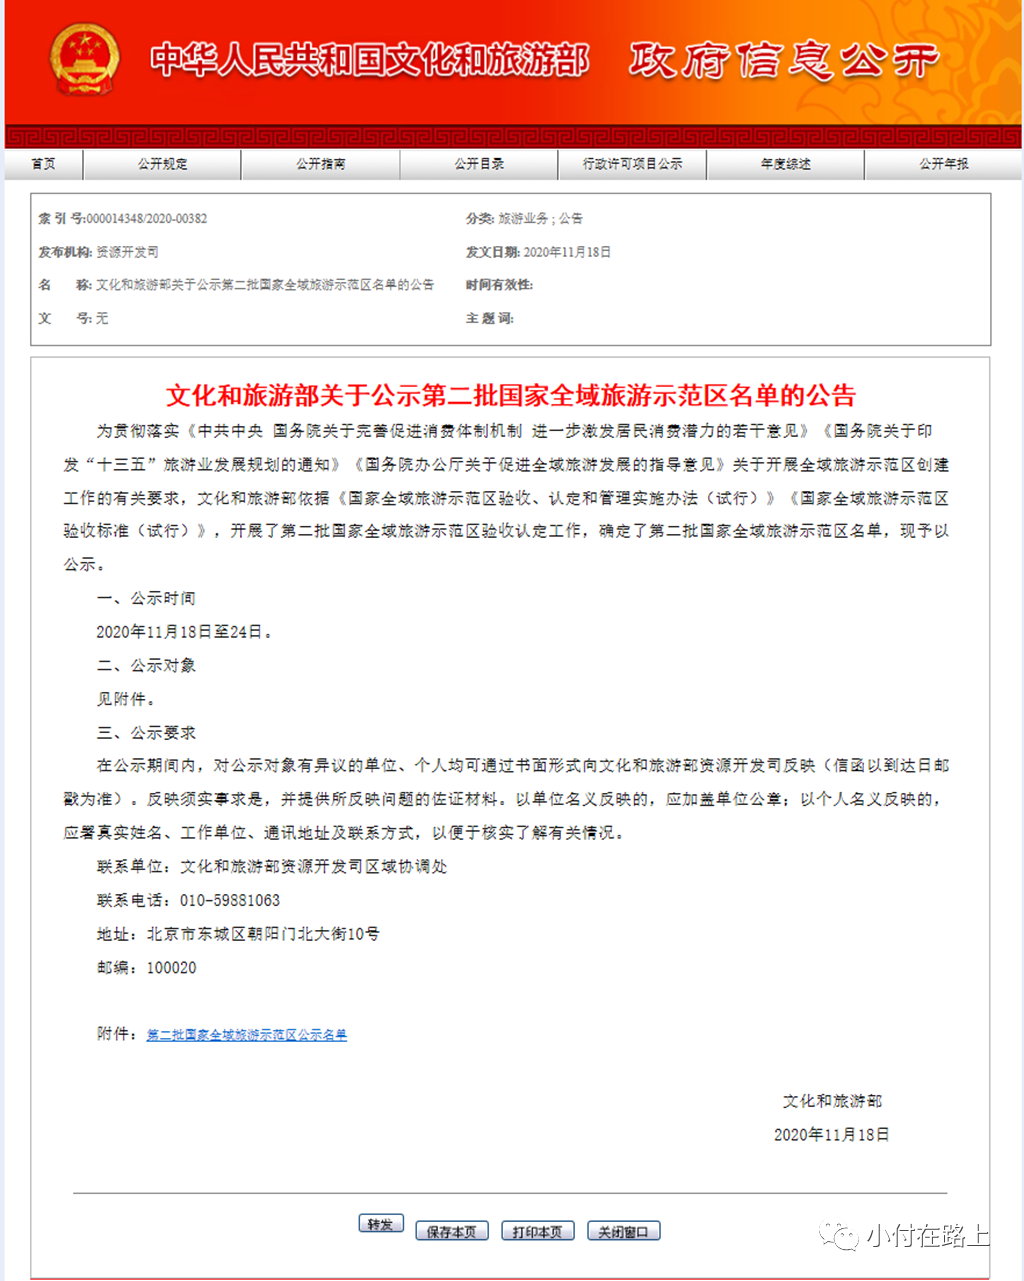Click the 打印本页 button
The image size is (1024, 1281).
coord(537,1232)
